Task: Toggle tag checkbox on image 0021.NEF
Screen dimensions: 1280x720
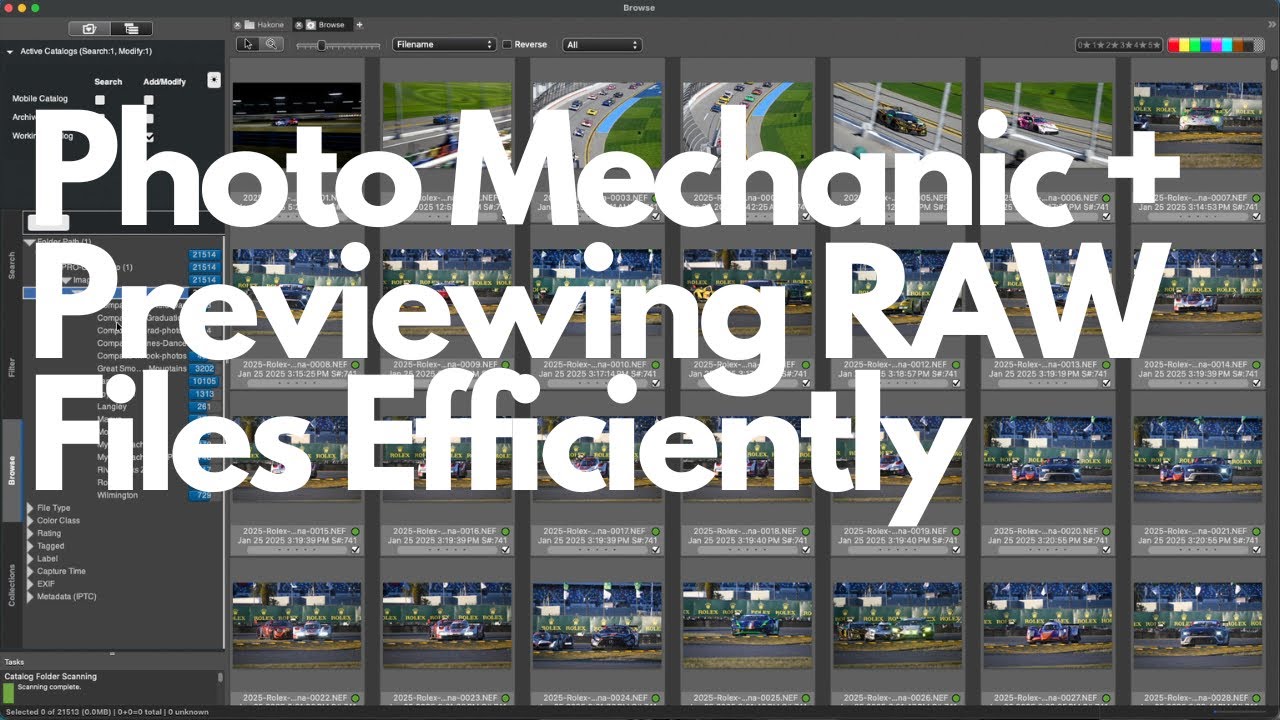Action: 1257,549
